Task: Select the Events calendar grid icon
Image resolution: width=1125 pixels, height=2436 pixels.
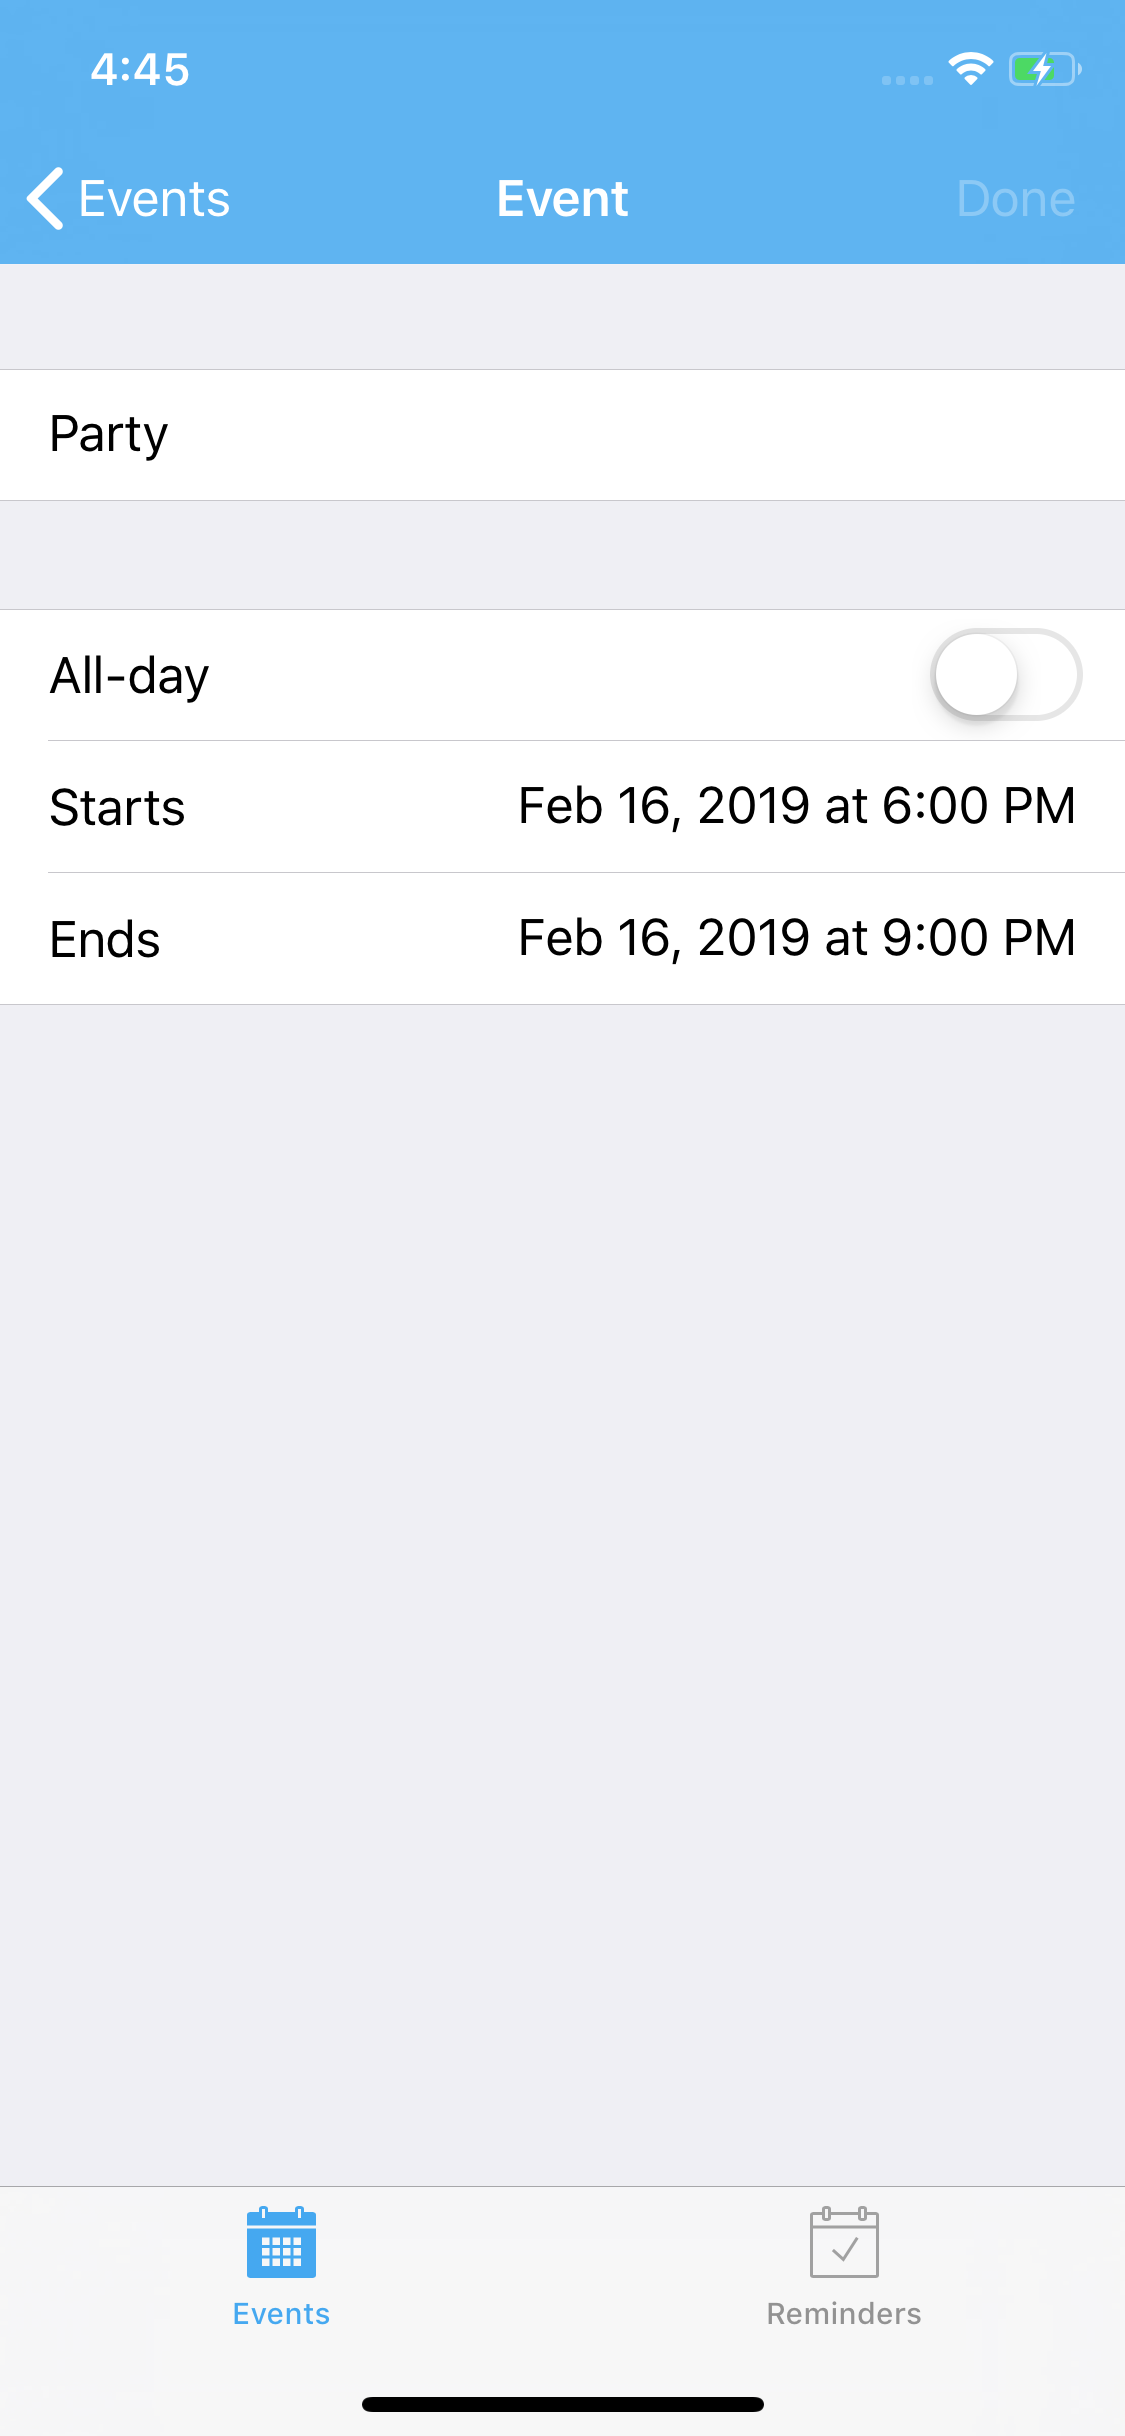Action: pos(281,2243)
